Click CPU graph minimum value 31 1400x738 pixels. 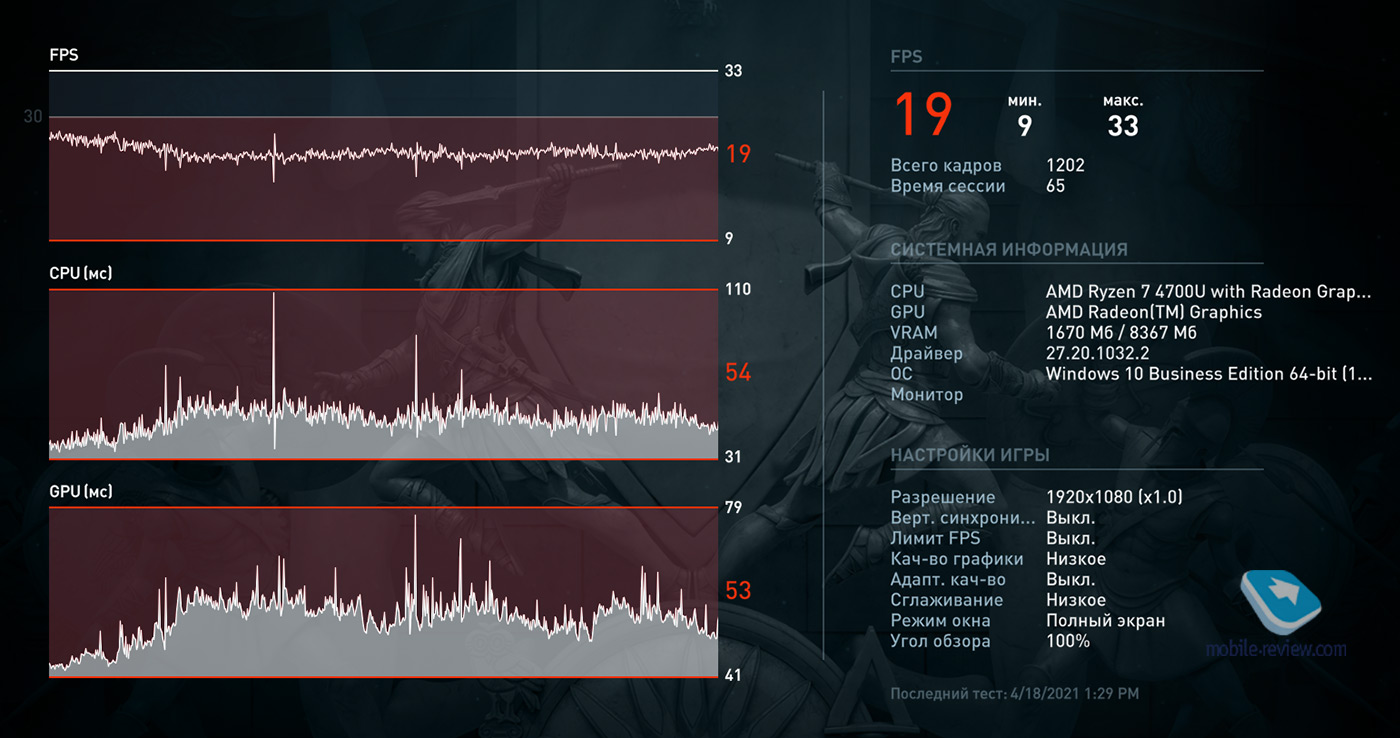(x=733, y=457)
